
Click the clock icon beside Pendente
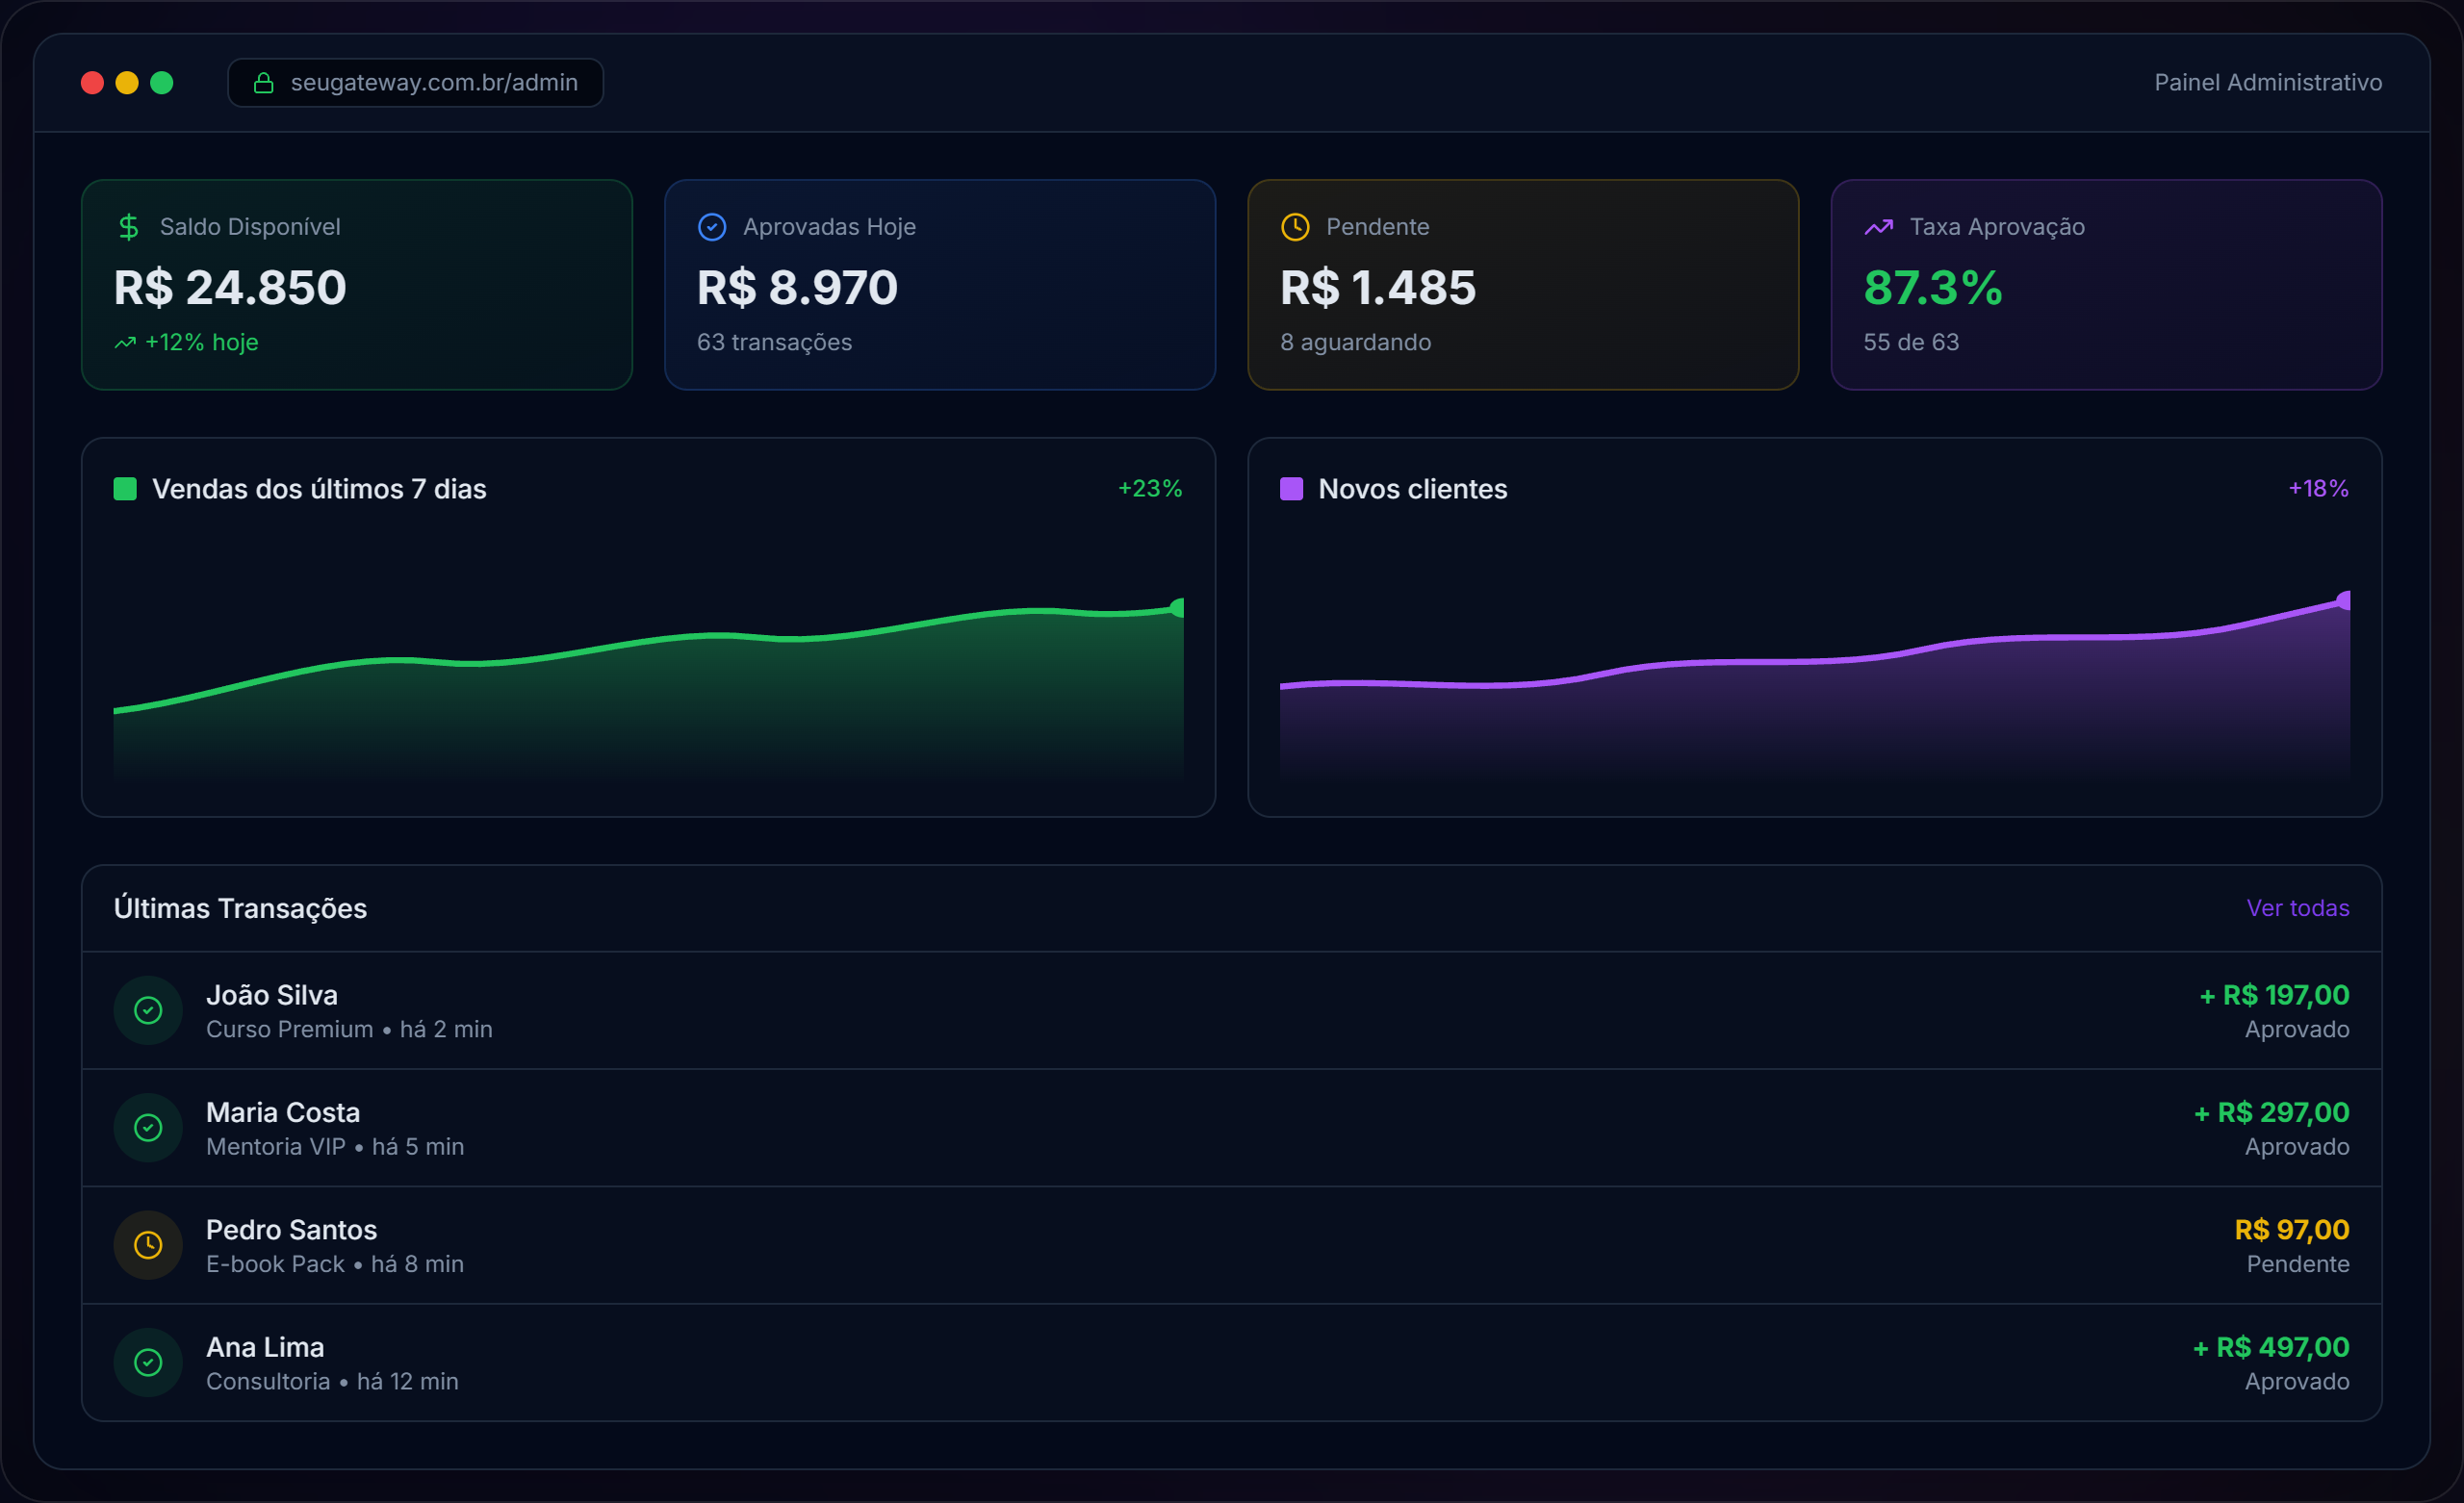(1295, 227)
